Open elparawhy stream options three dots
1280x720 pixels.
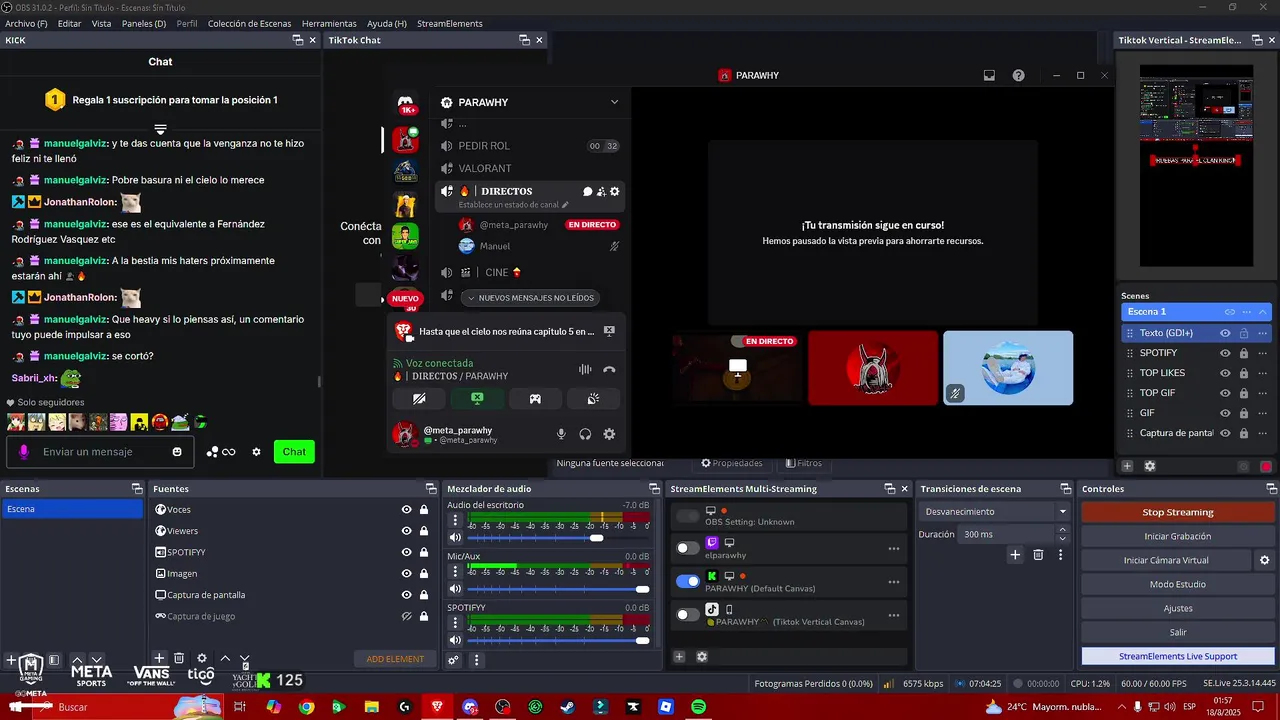coord(893,548)
